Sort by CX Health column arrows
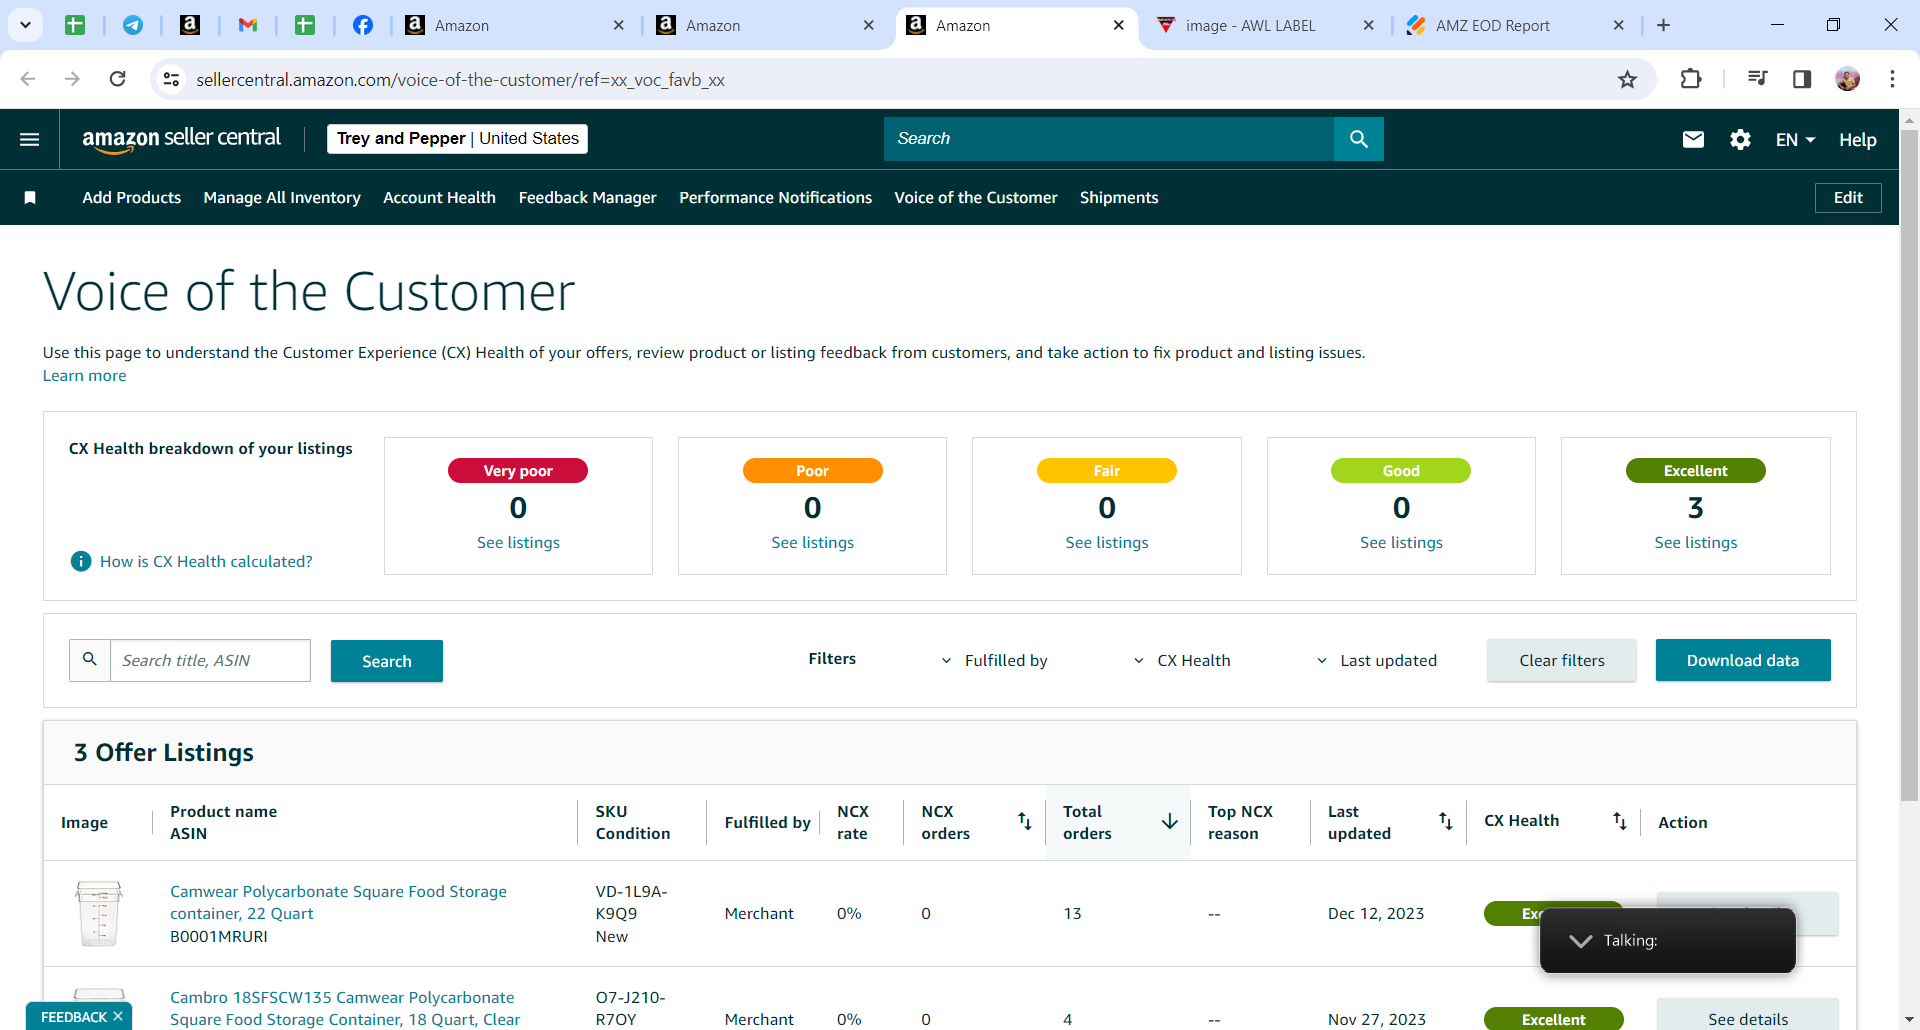Screen dimensions: 1920x1030 (1620, 822)
